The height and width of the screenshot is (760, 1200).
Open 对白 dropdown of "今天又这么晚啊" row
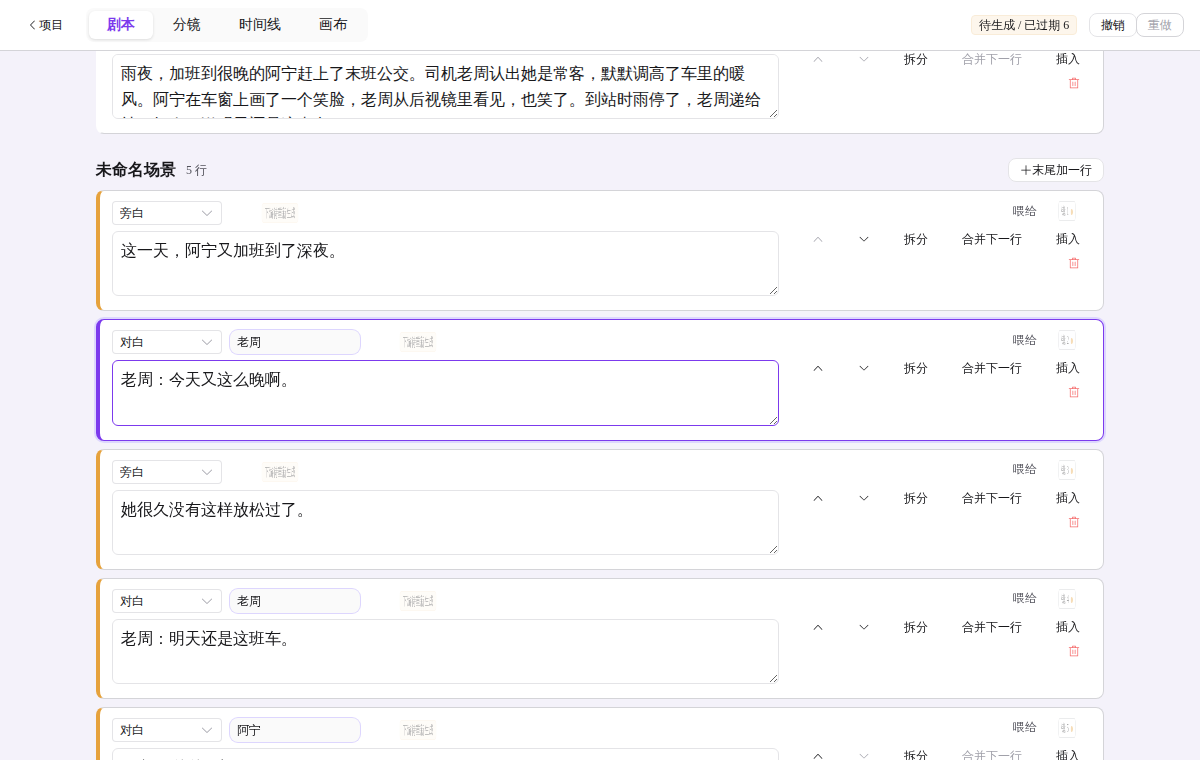[167, 342]
